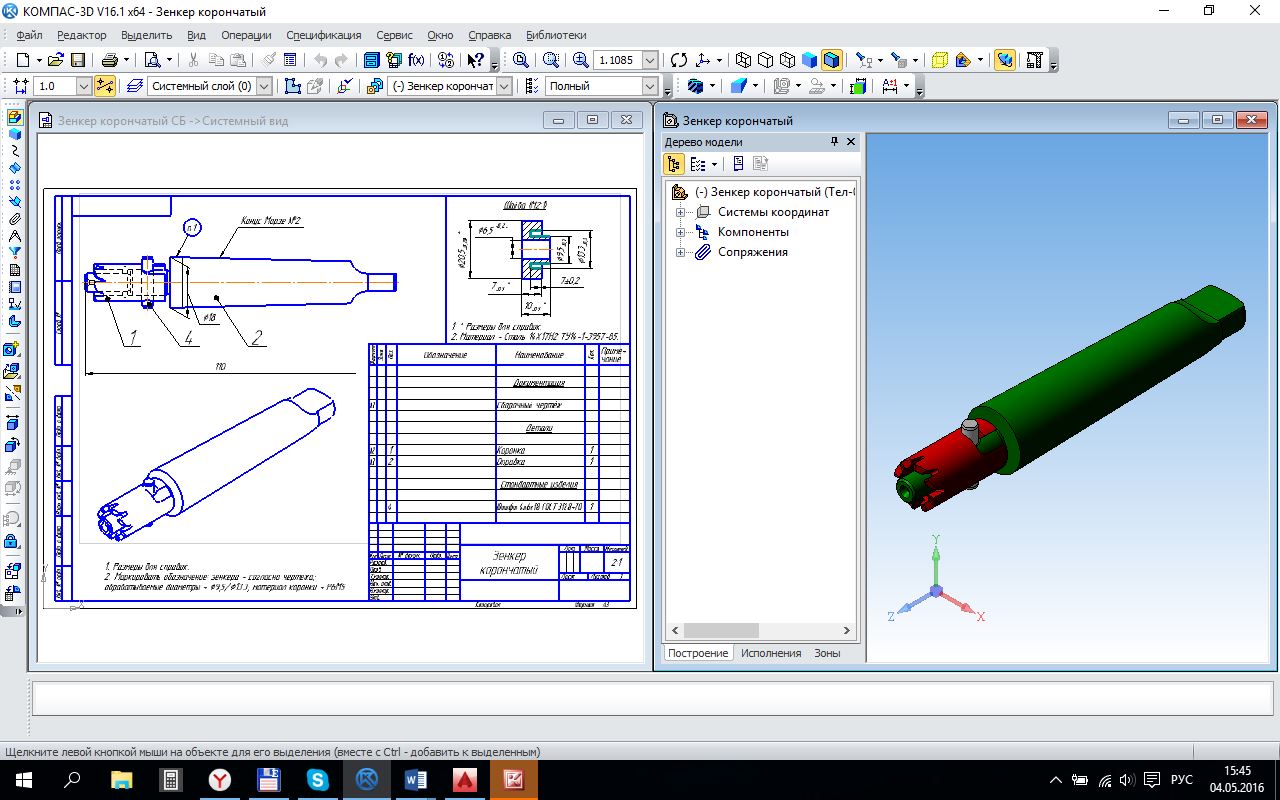Open the Операции menu

(246, 35)
